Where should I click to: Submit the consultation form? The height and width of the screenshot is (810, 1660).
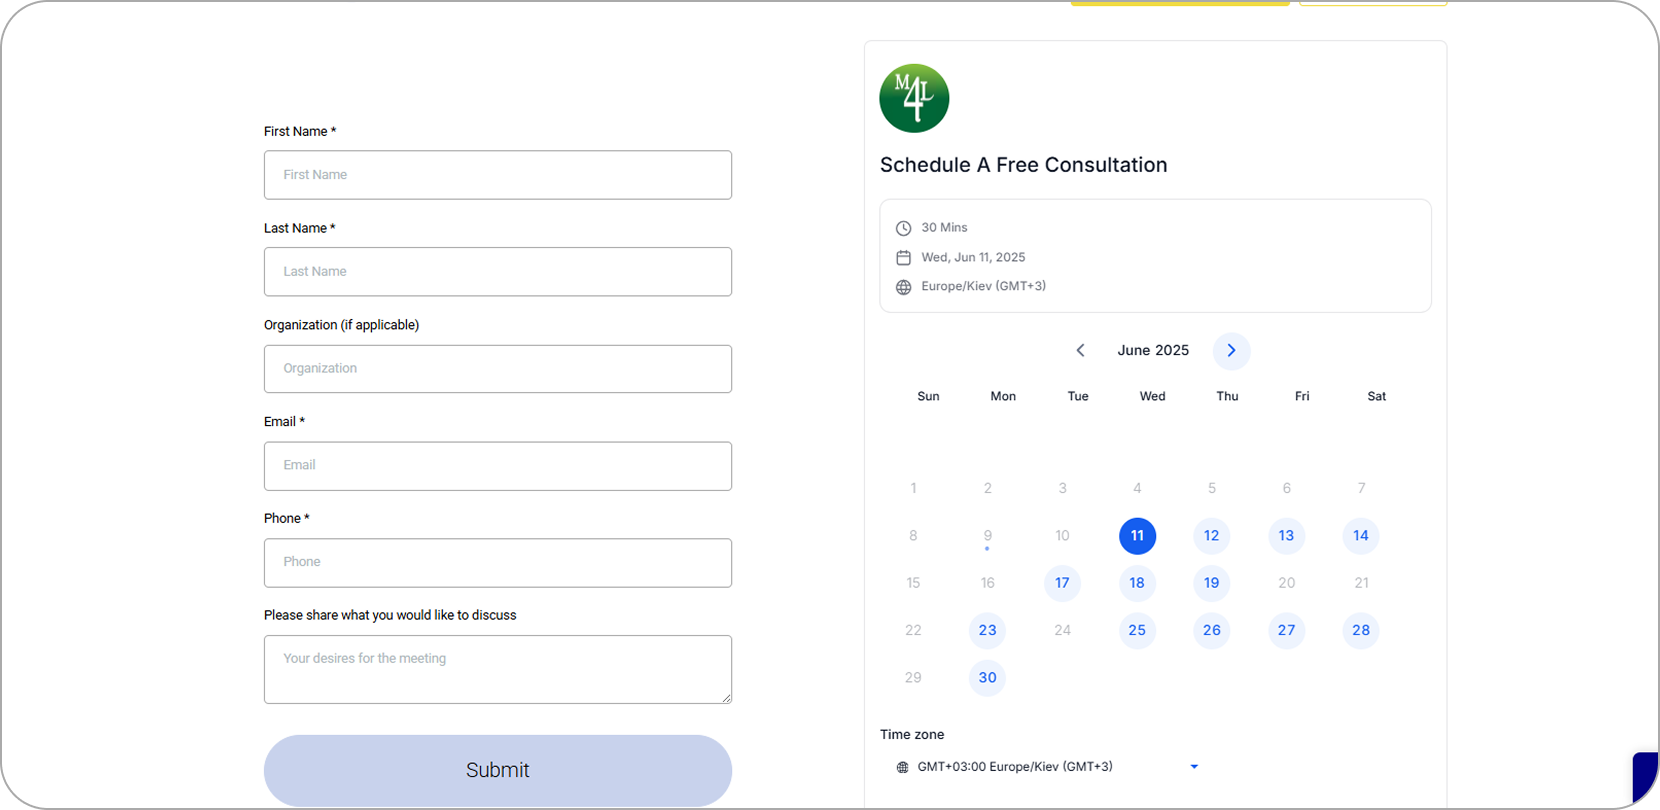498,770
